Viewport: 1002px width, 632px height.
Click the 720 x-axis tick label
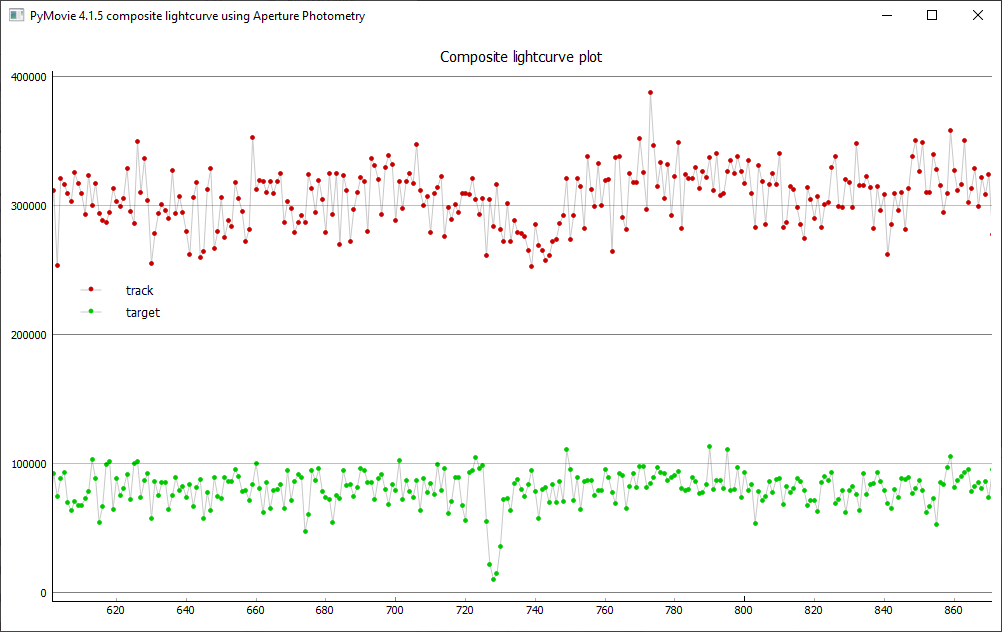point(464,609)
